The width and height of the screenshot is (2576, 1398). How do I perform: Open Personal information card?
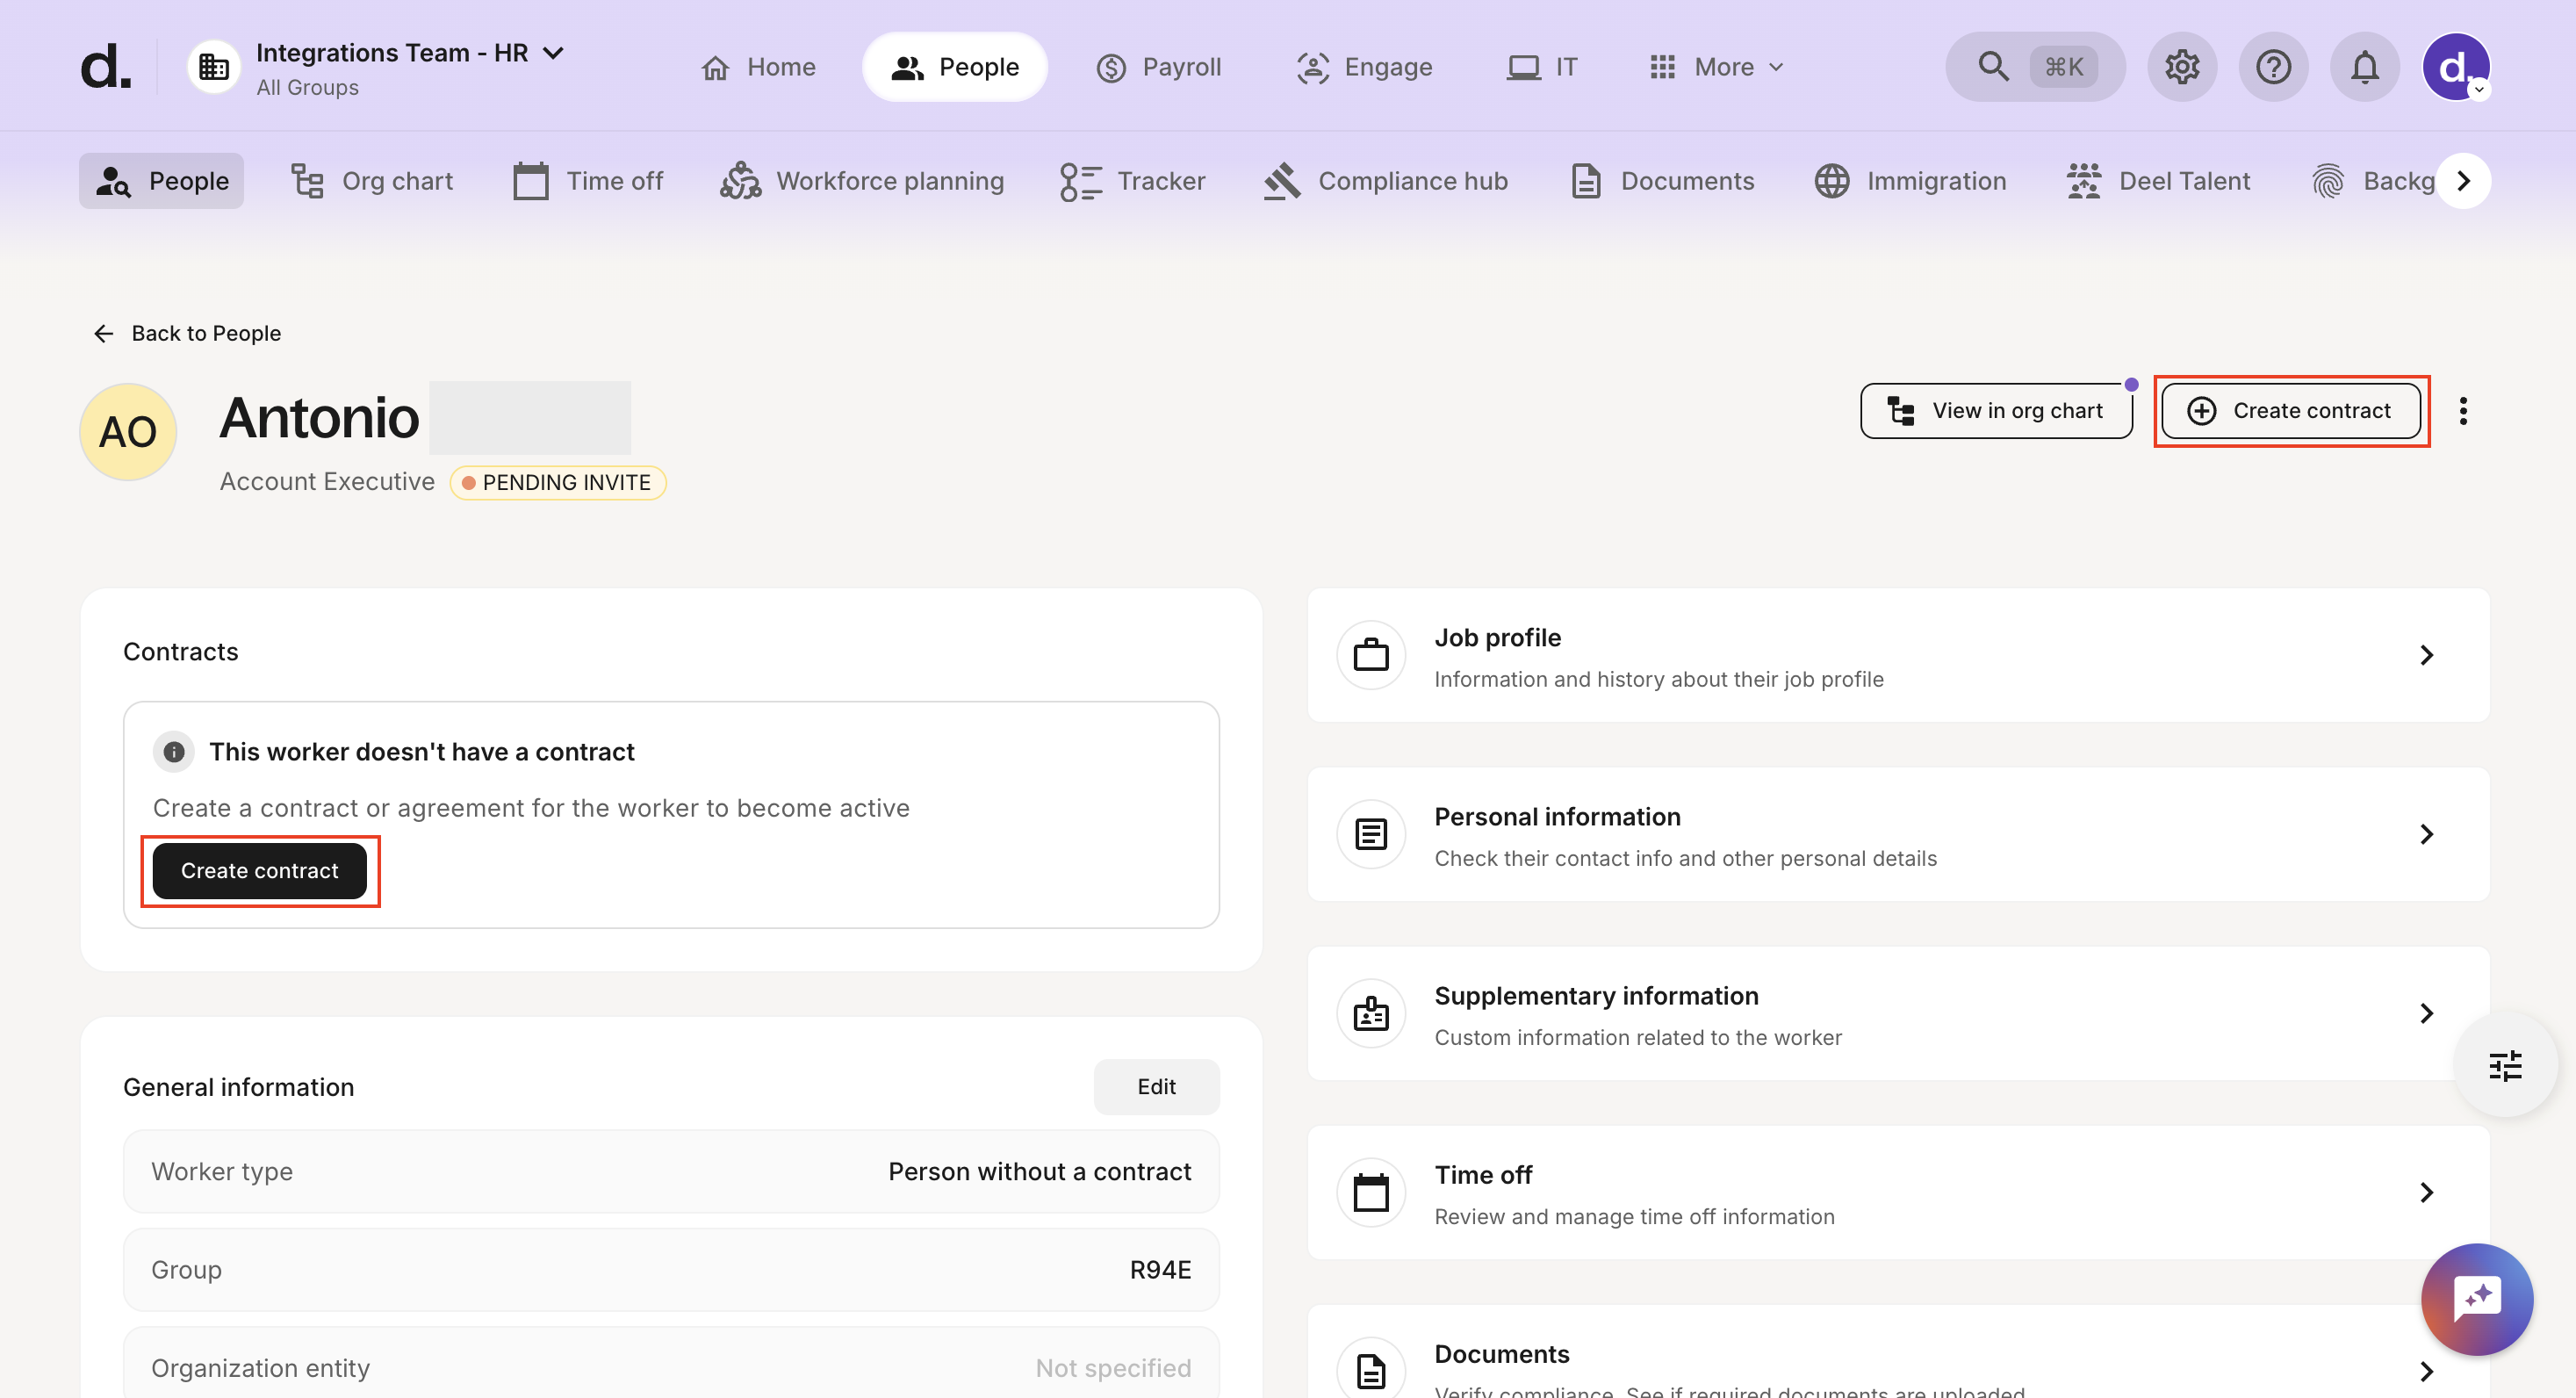(x=1898, y=835)
